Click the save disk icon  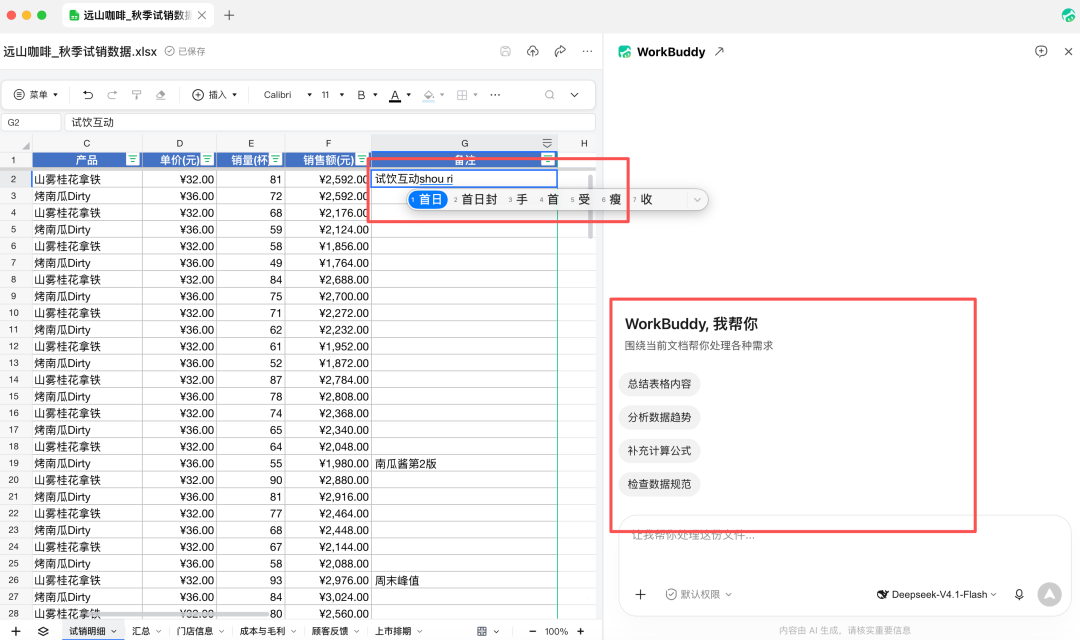point(506,51)
